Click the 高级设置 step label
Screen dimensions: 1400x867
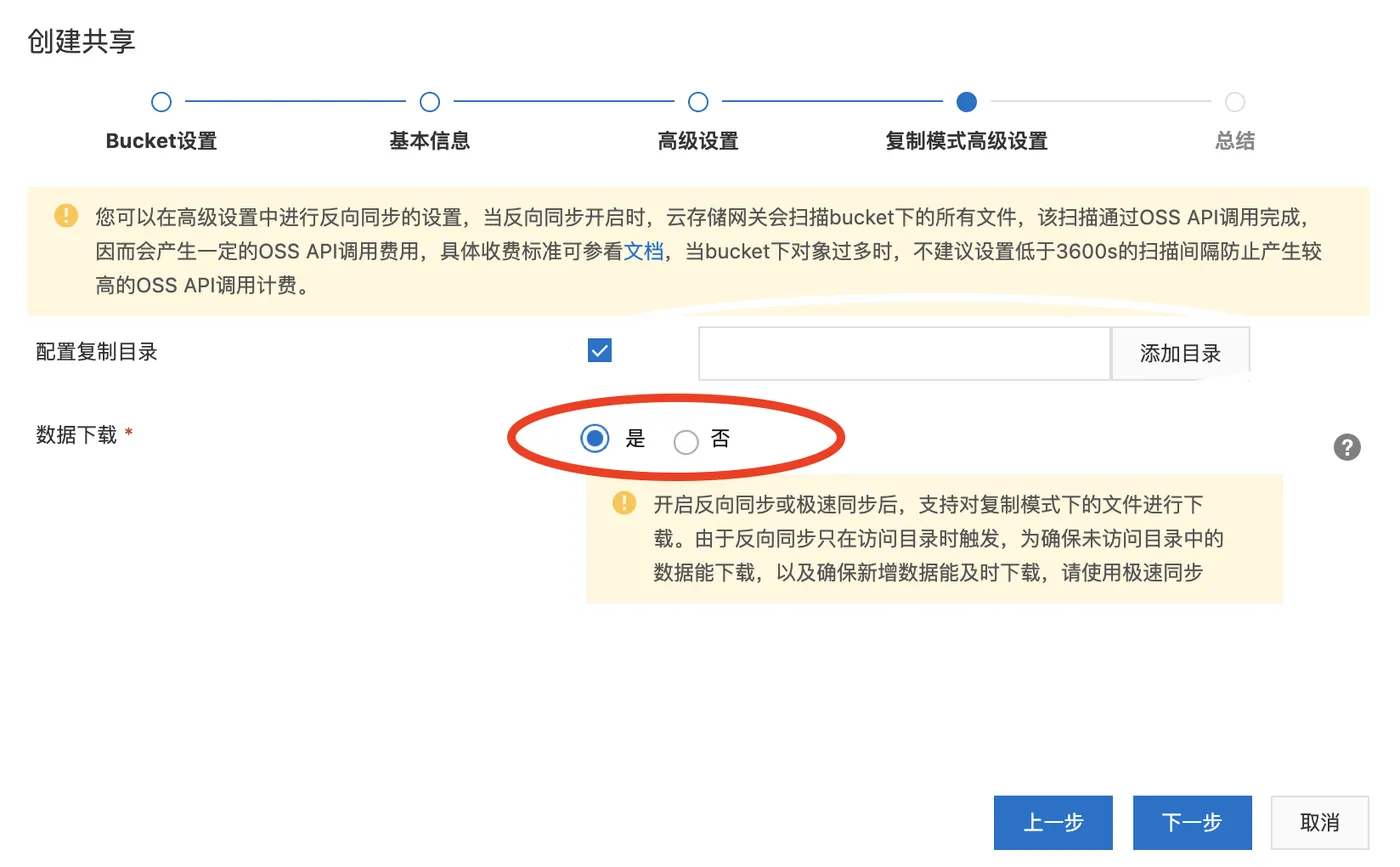(x=698, y=141)
